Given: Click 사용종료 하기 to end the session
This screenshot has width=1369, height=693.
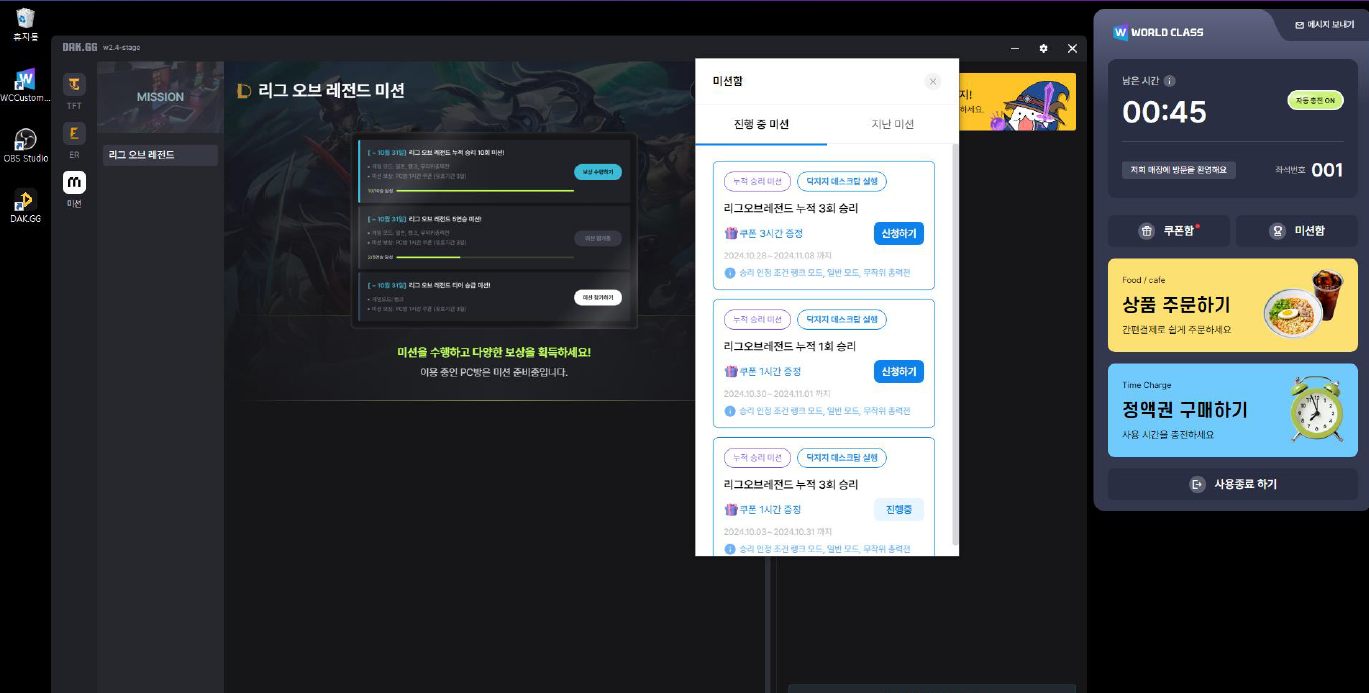Looking at the screenshot, I should pos(1233,484).
